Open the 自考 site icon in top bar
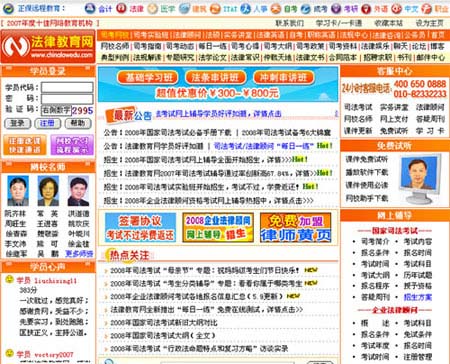Viewport: 450px width, 364px height. coord(276,8)
